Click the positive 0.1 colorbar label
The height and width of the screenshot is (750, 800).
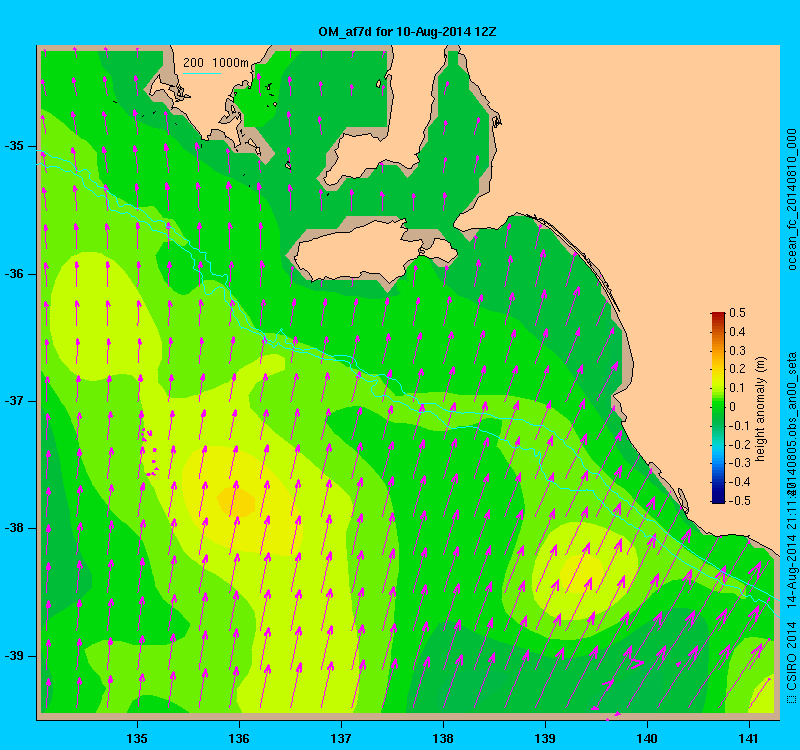pos(737,388)
